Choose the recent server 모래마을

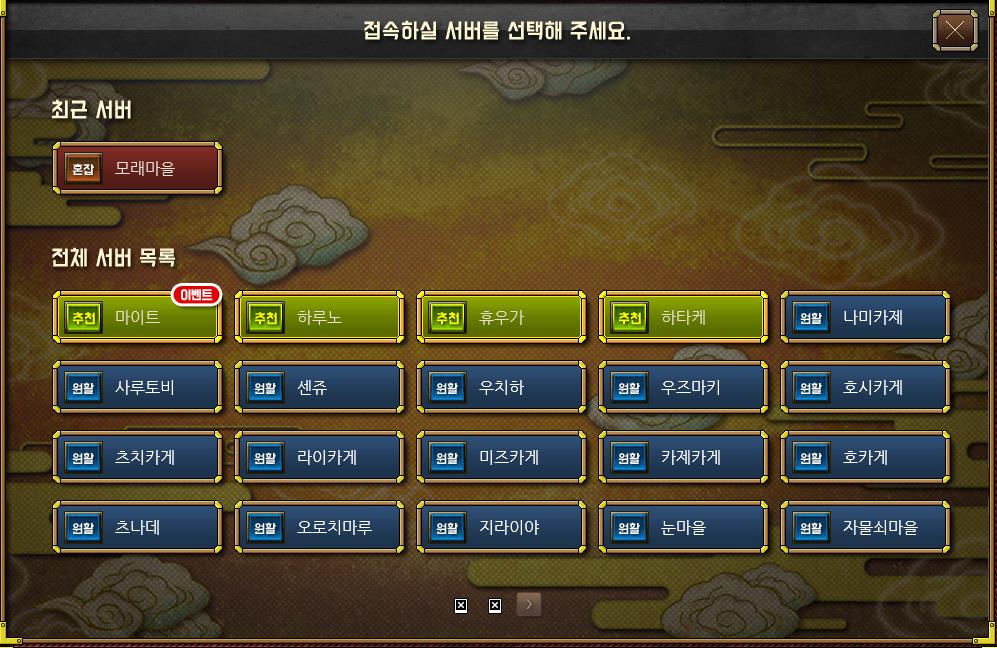pos(137,169)
